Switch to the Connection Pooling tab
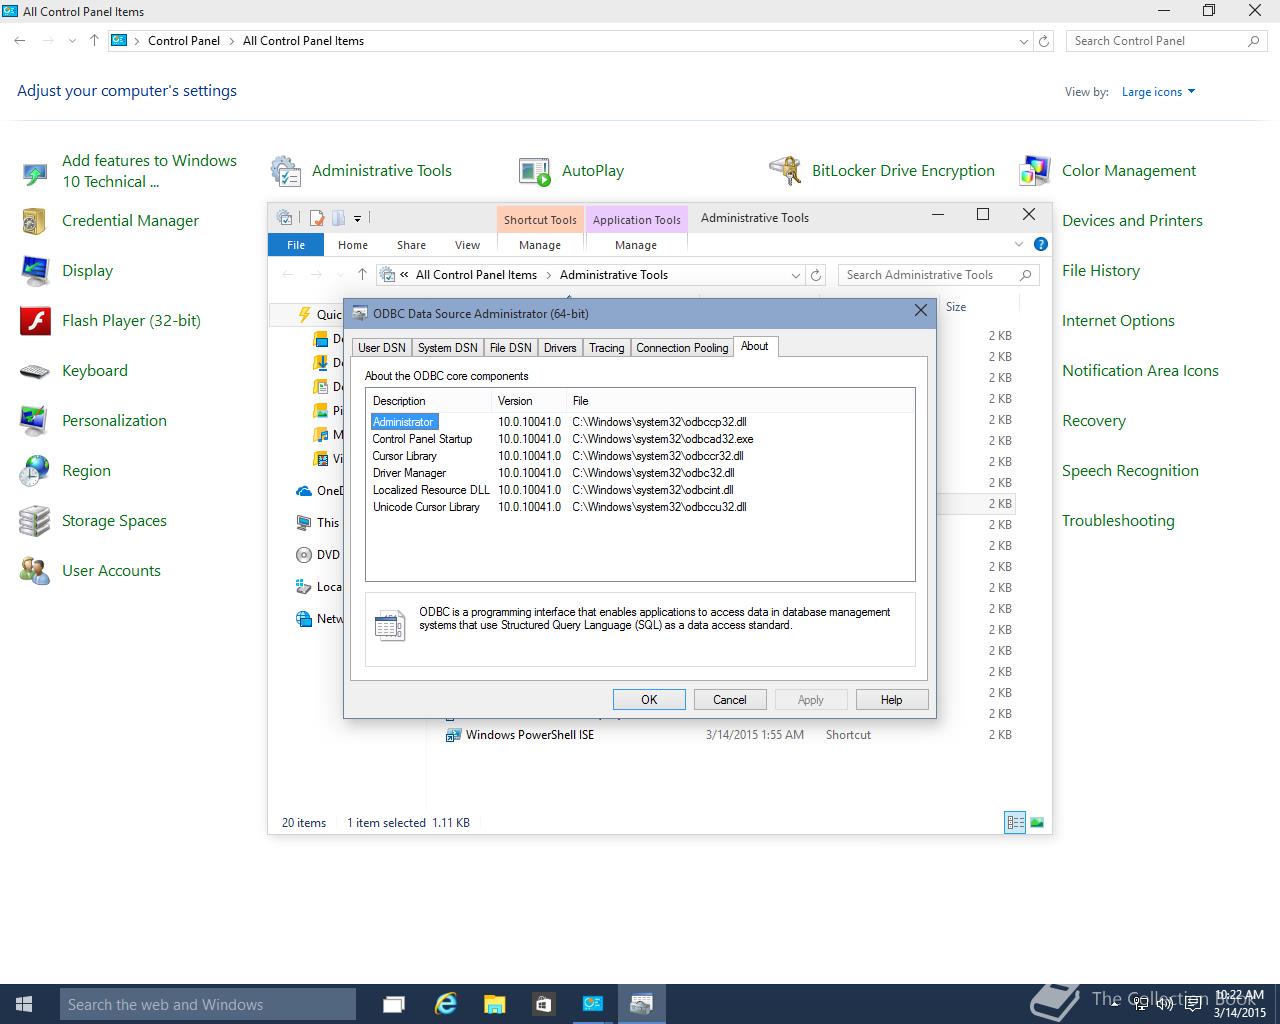 tap(682, 348)
